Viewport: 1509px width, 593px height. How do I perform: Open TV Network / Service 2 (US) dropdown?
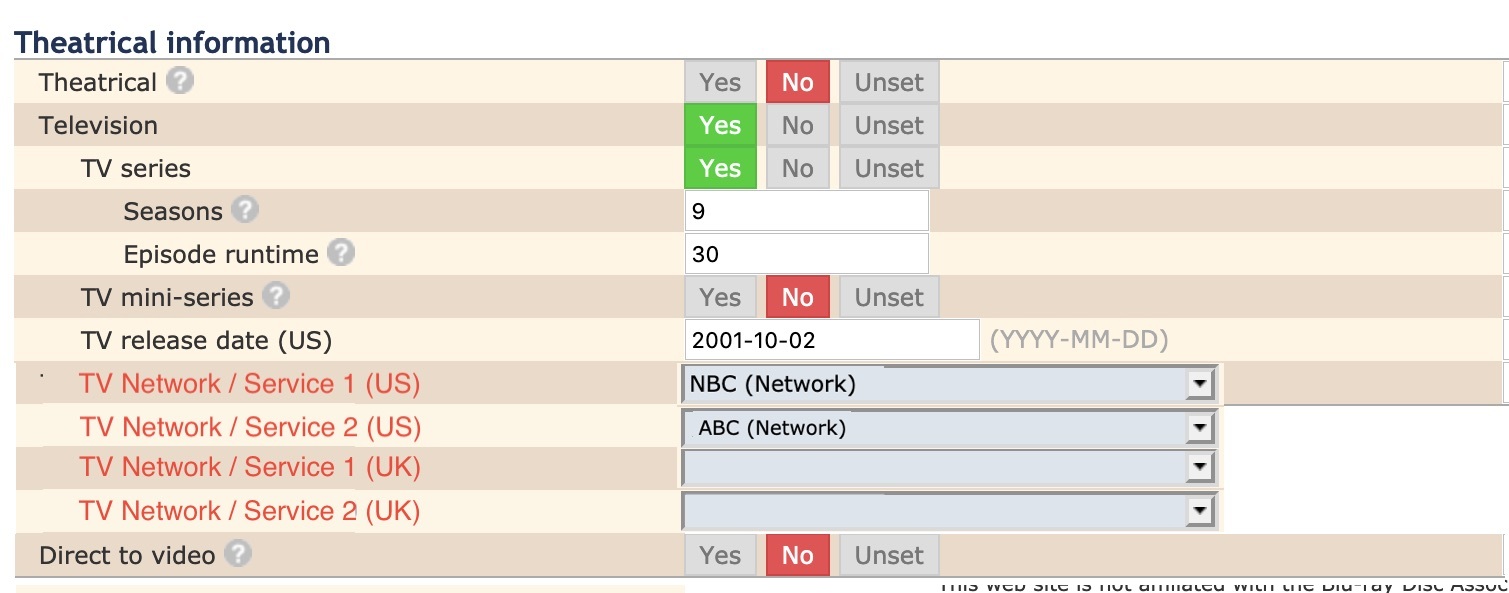(x=949, y=428)
